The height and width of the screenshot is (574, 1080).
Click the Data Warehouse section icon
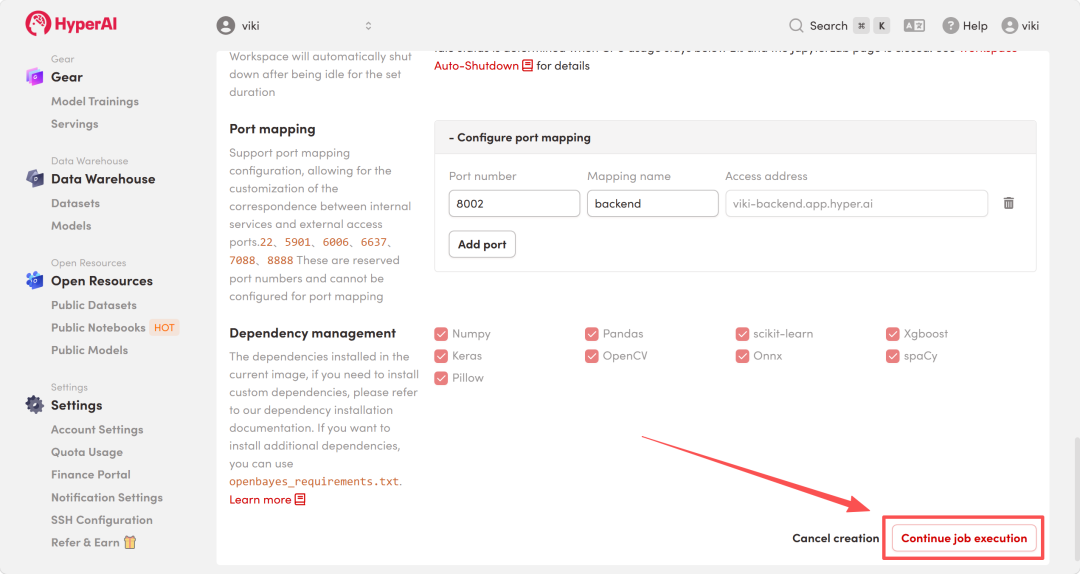(34, 178)
